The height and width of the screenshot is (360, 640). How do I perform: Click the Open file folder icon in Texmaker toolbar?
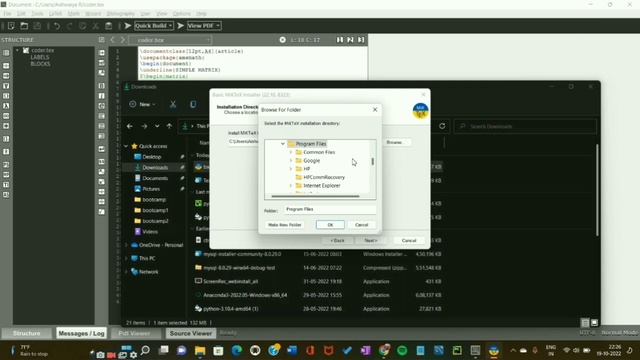[x=24, y=26]
